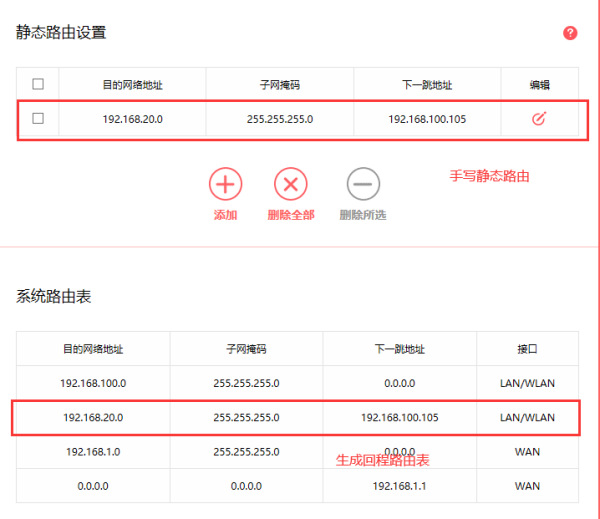Click the 下一跳地址 header in static route table
Image resolution: width=600 pixels, height=519 pixels.
(x=427, y=84)
